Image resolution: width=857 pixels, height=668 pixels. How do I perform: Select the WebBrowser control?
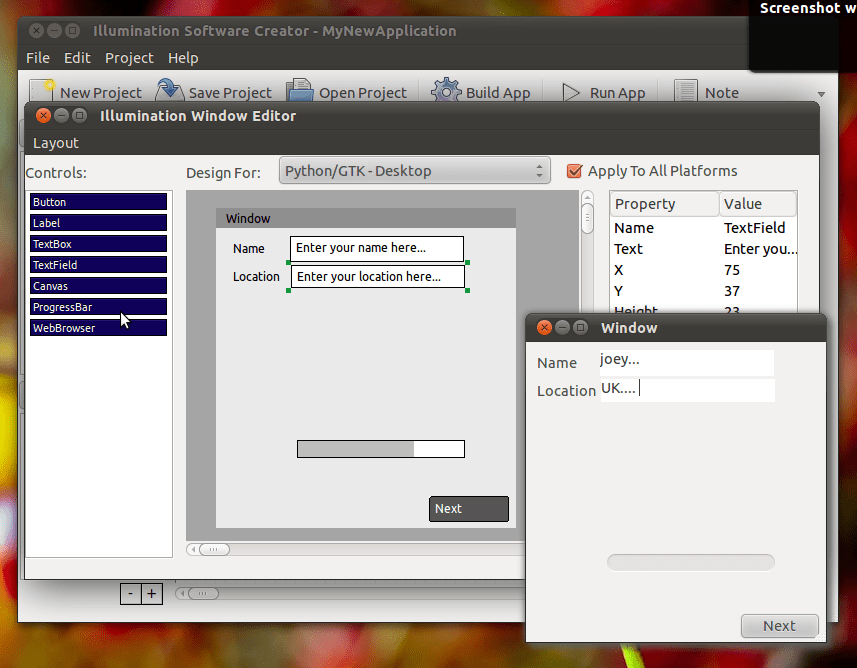pyautogui.click(x=98, y=327)
